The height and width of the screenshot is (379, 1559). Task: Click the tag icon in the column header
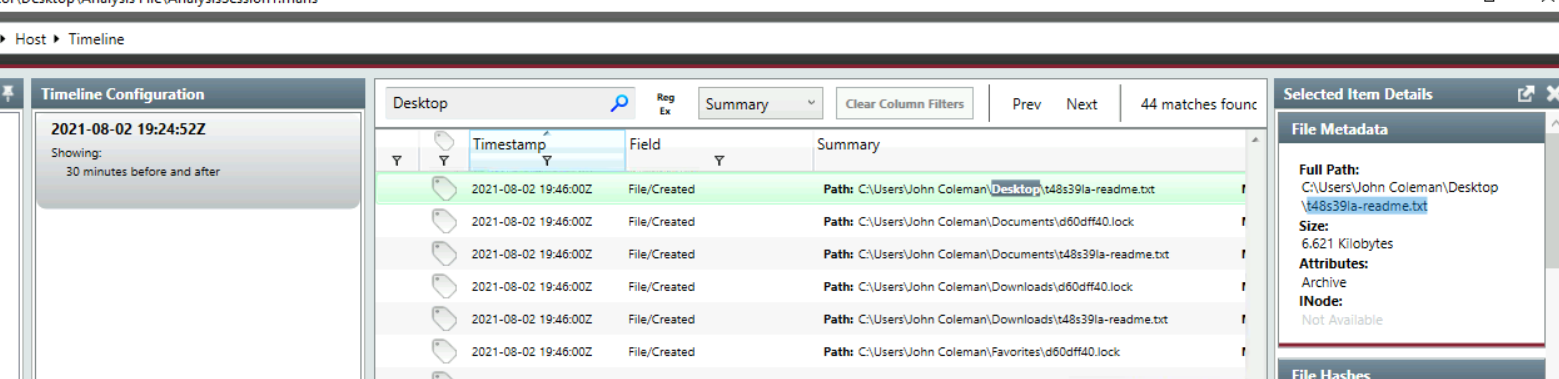click(444, 142)
